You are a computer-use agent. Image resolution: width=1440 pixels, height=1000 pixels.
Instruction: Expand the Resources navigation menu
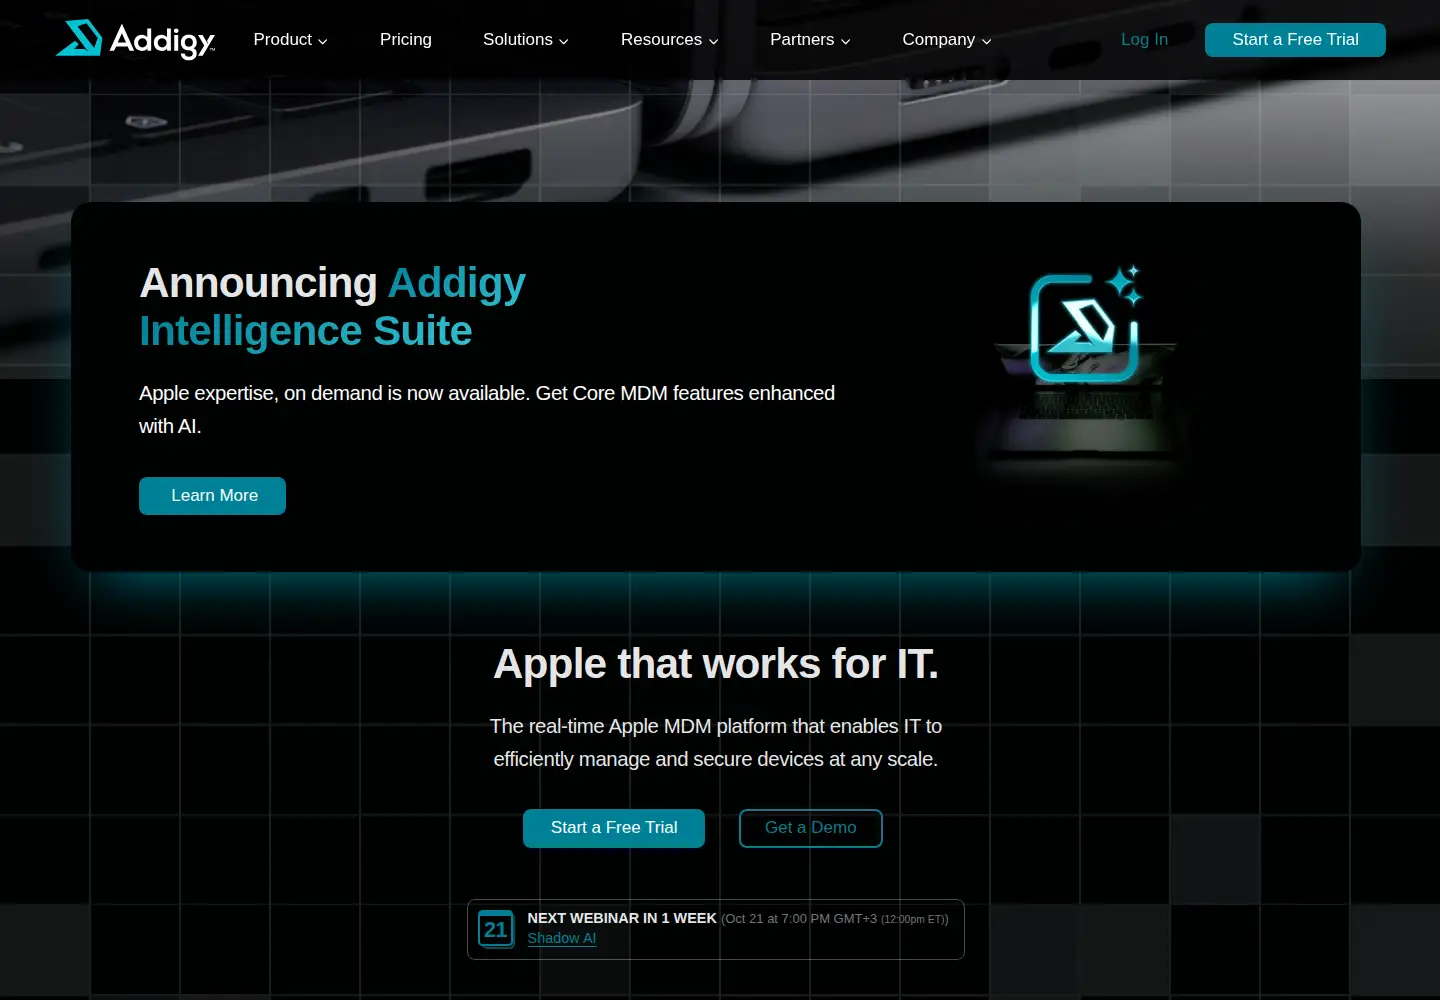point(670,40)
